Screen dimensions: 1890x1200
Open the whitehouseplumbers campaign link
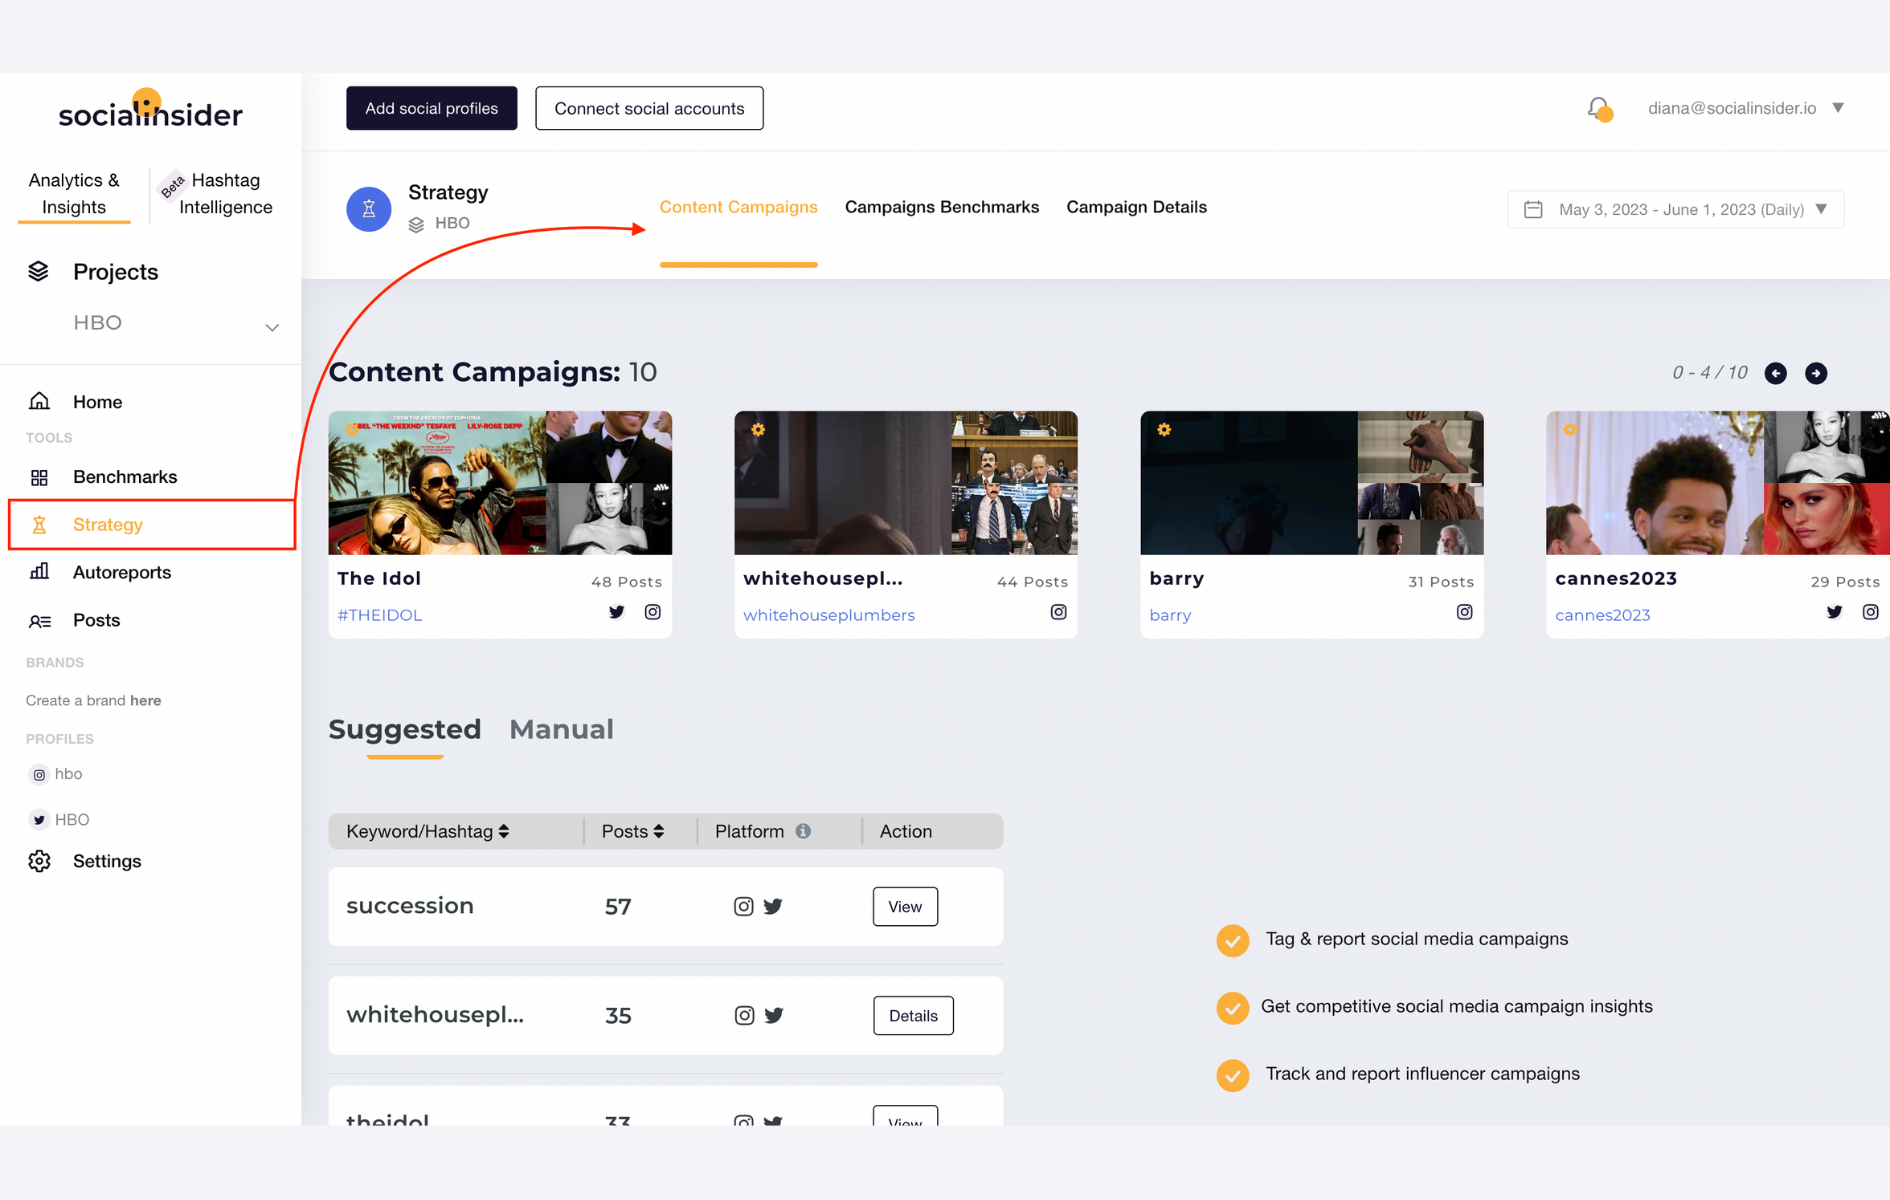point(829,615)
